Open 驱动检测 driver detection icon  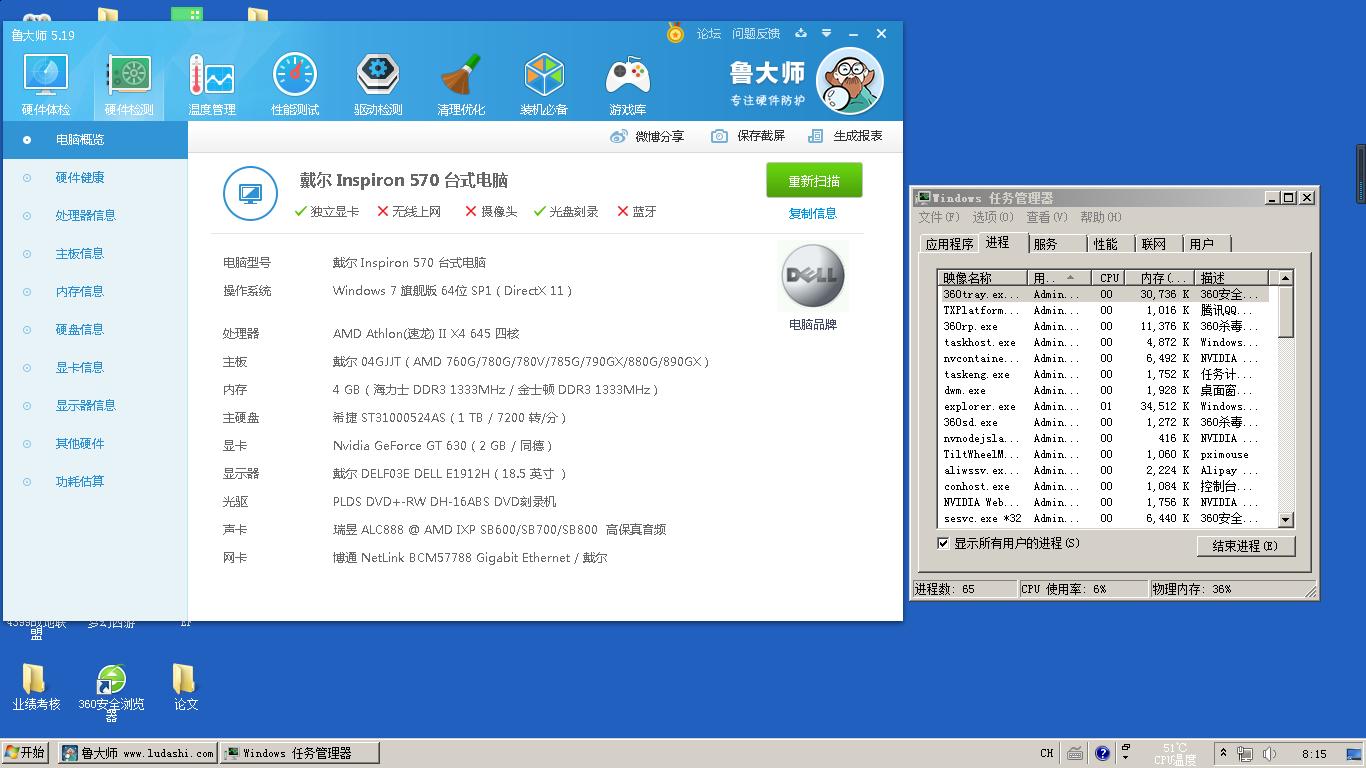click(378, 85)
